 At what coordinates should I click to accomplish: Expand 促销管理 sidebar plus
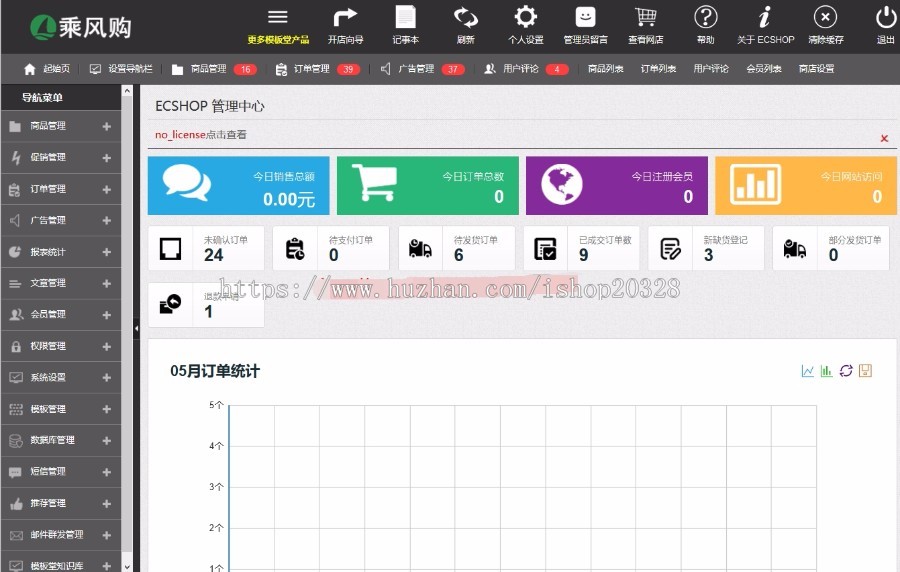[107, 158]
